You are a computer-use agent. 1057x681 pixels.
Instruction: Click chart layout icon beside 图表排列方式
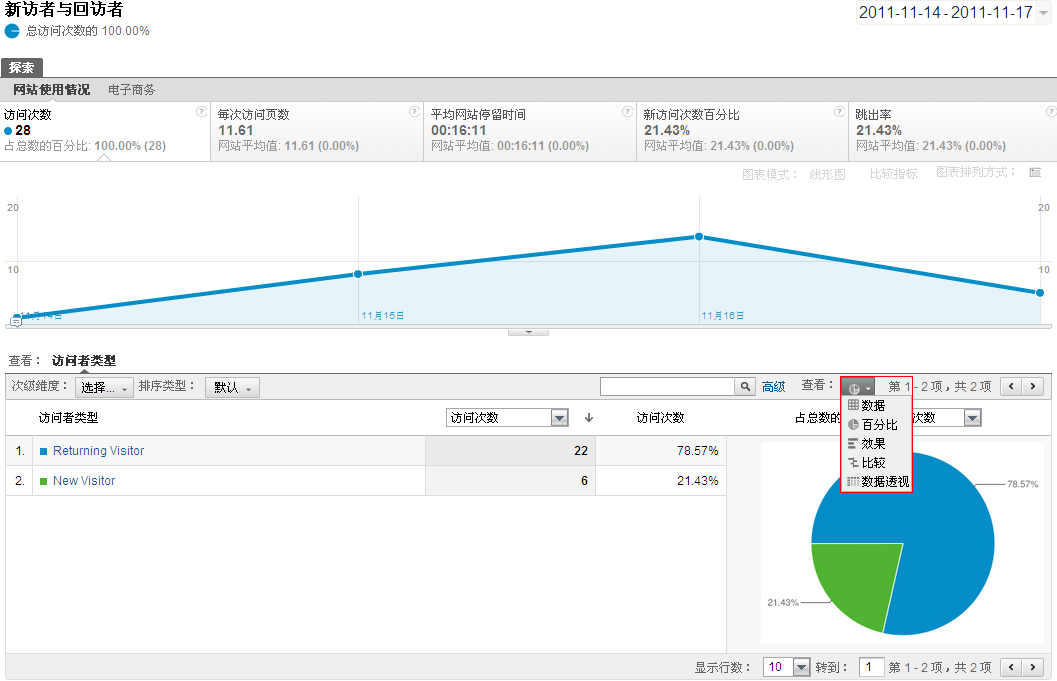pyautogui.click(x=1035, y=173)
